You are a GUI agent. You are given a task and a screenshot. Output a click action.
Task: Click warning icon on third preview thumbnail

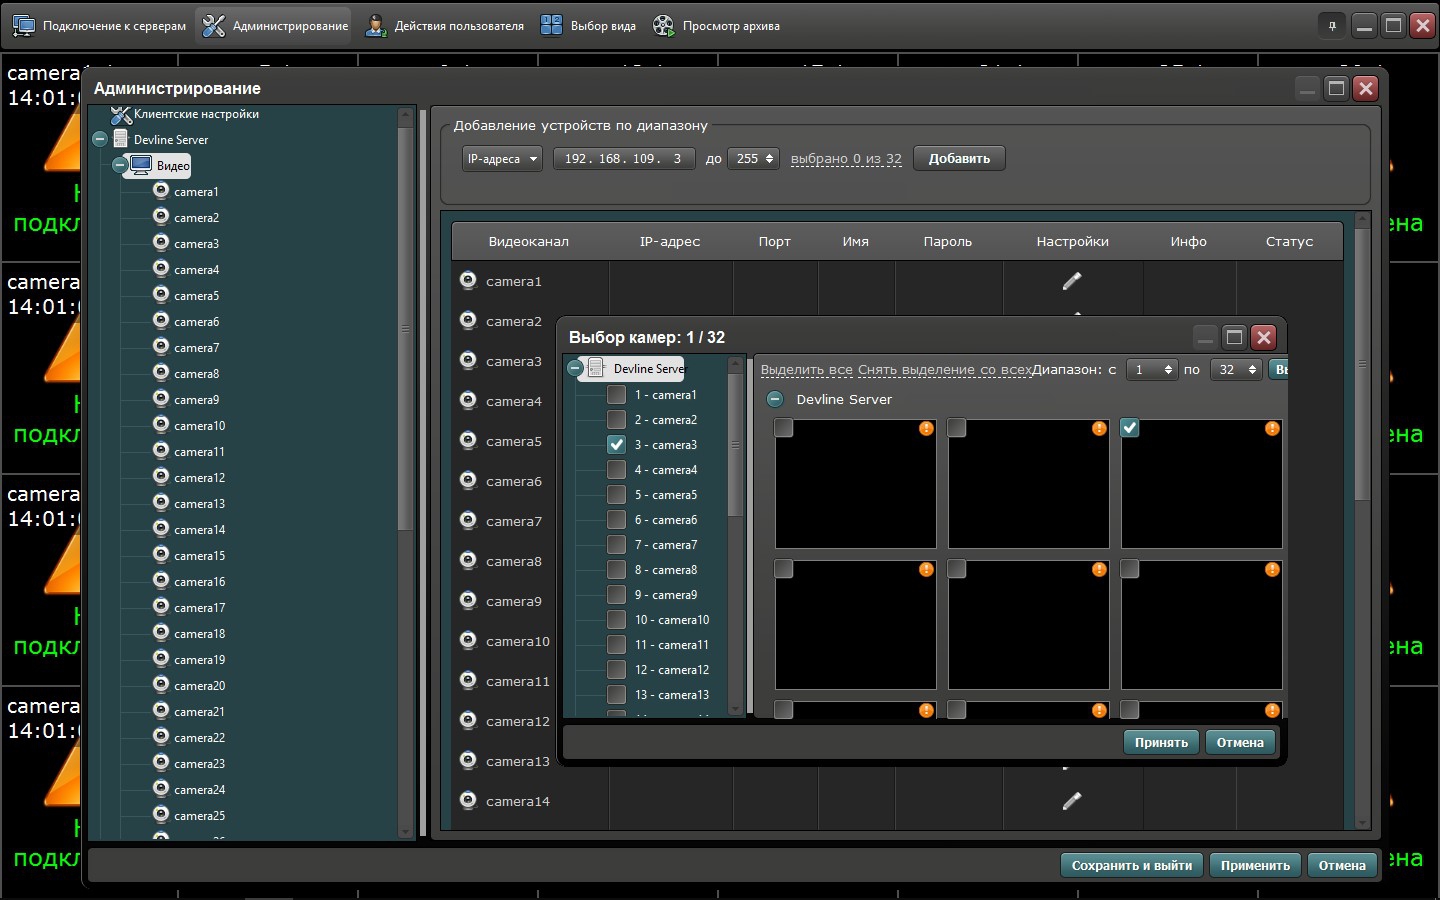click(1272, 428)
